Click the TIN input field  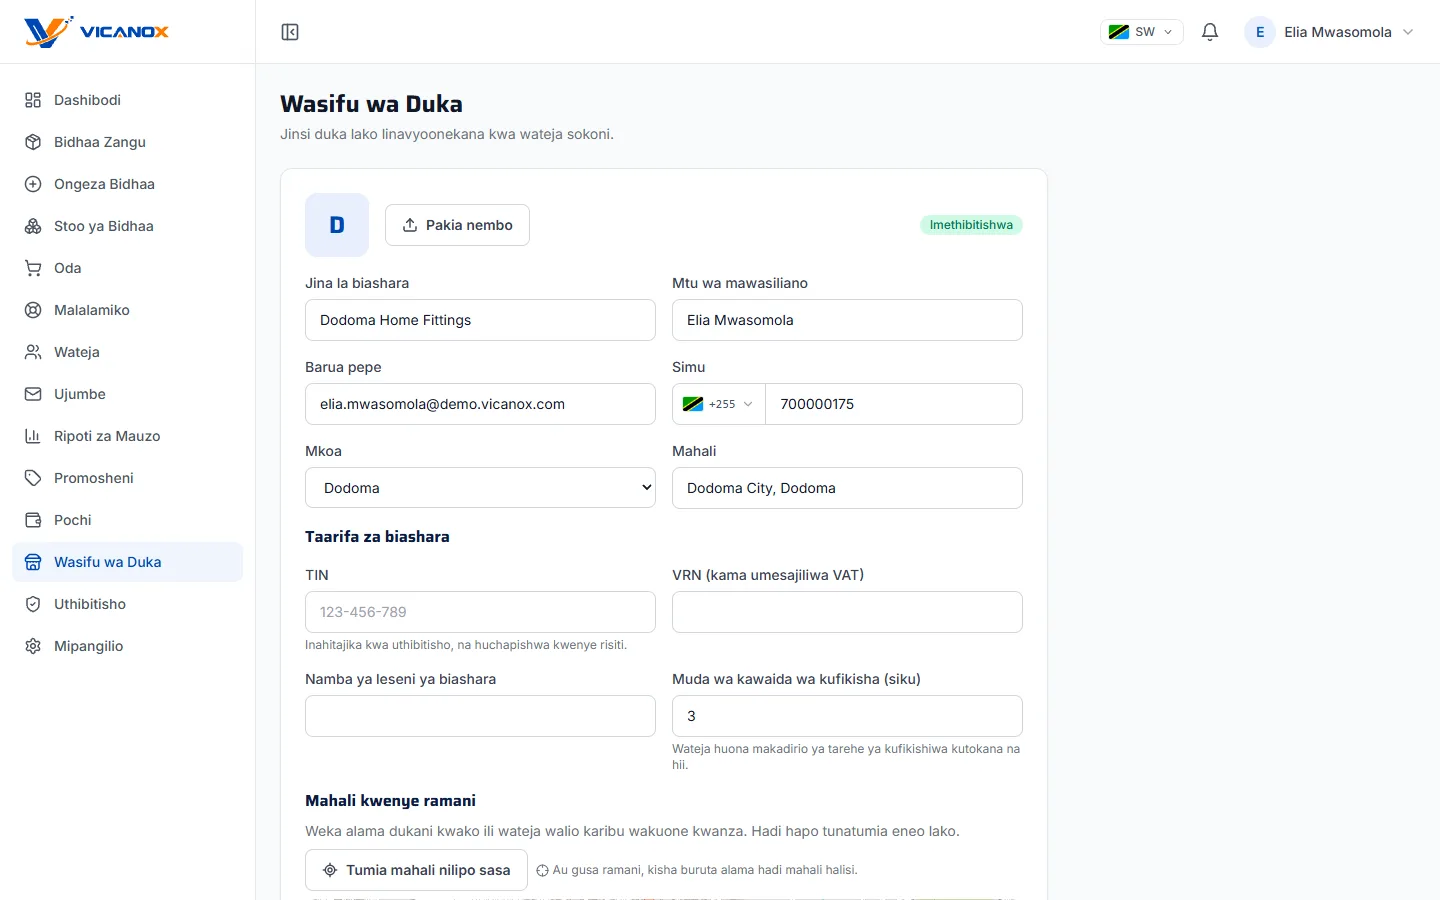(480, 612)
